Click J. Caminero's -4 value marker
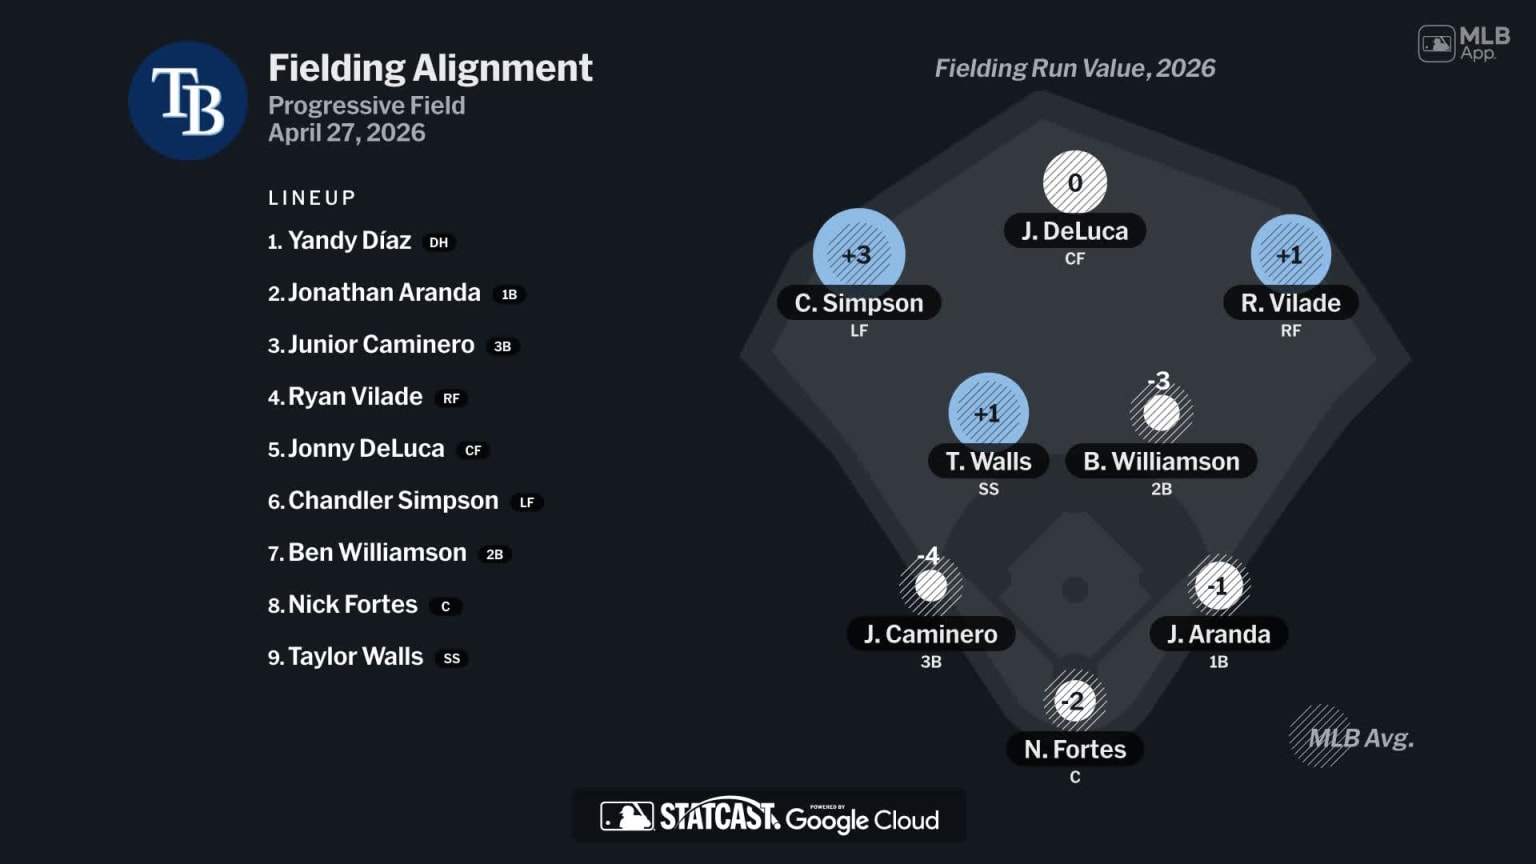The height and width of the screenshot is (864, 1536). click(931, 584)
